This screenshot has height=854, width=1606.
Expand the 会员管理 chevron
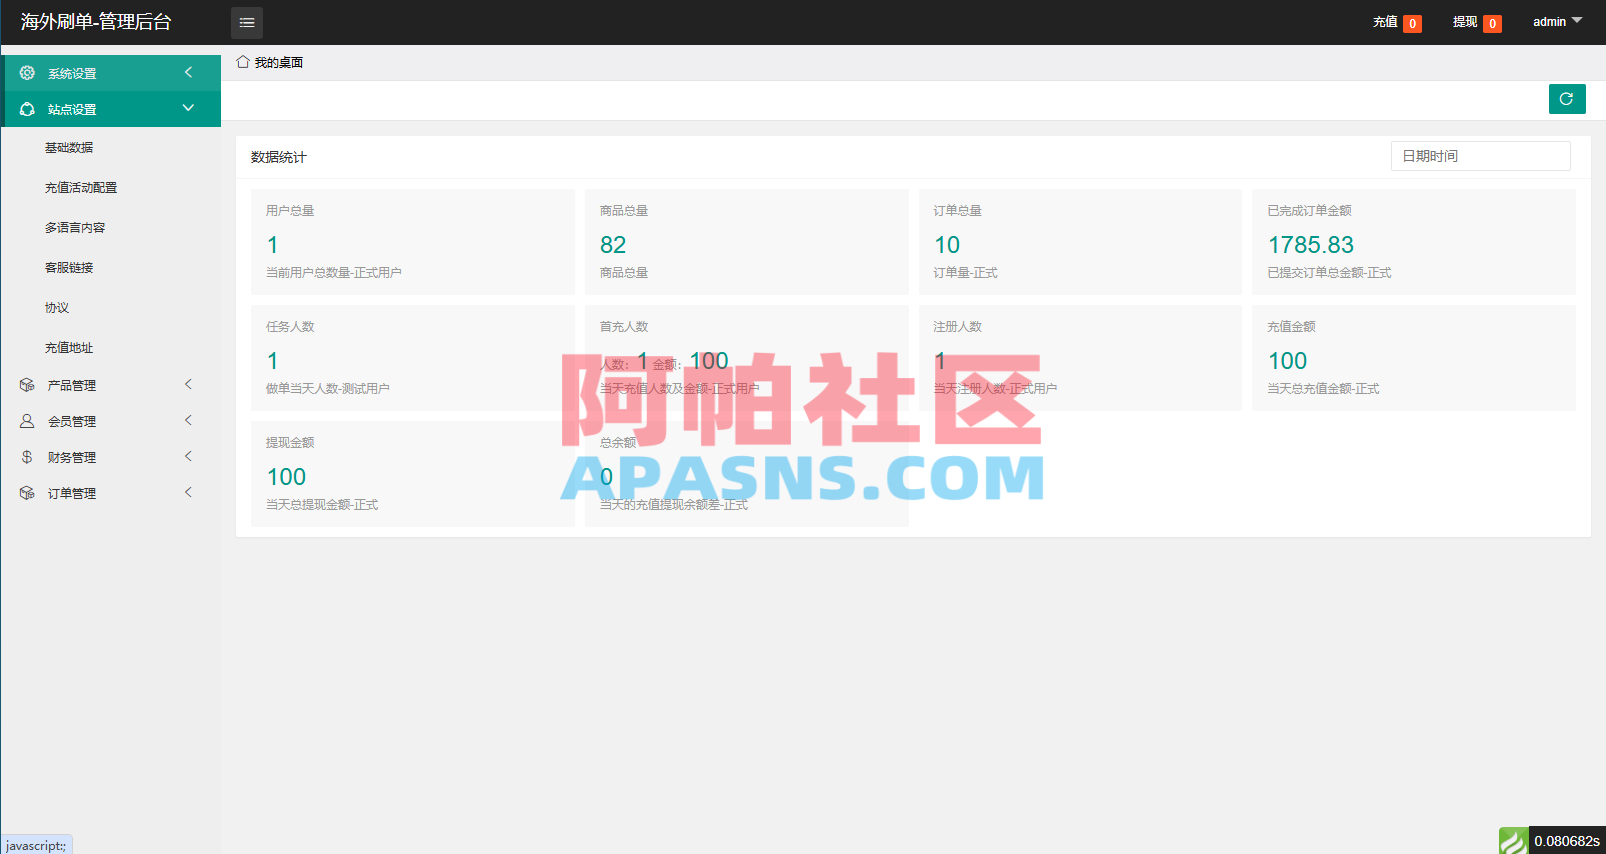pos(188,420)
